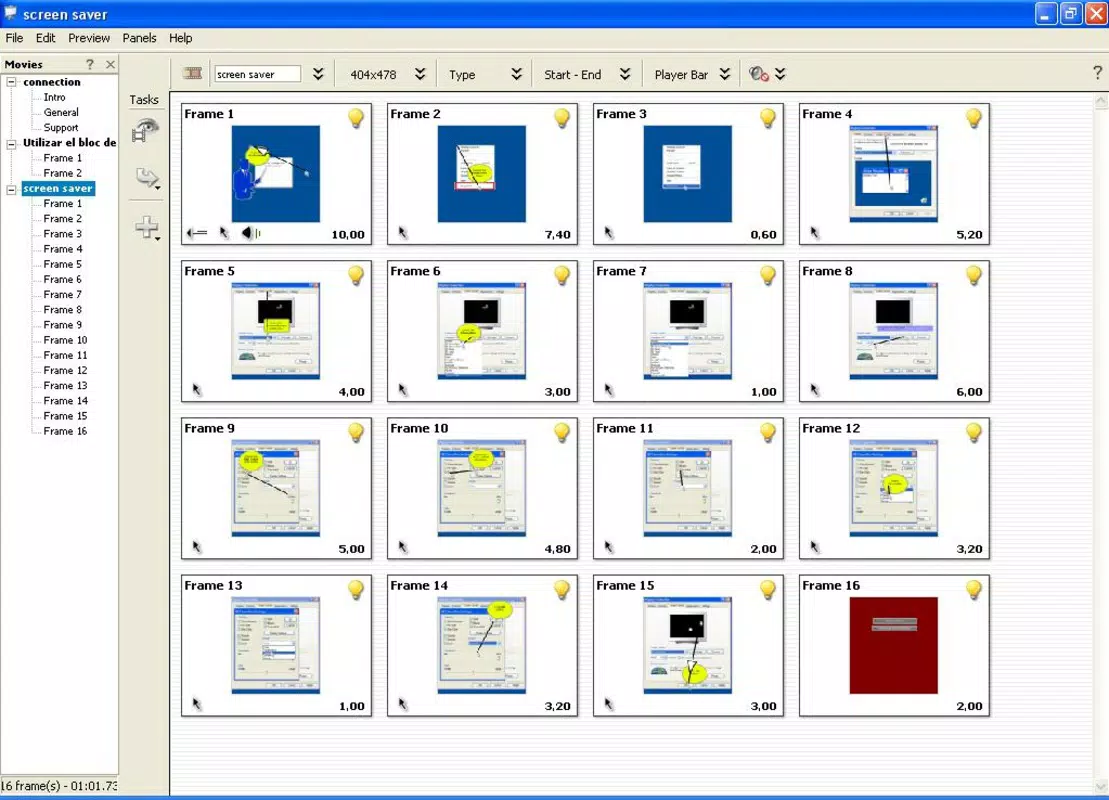Open the Frame 7 thumbnail
Image resolution: width=1109 pixels, height=800 pixels.
[x=687, y=331]
